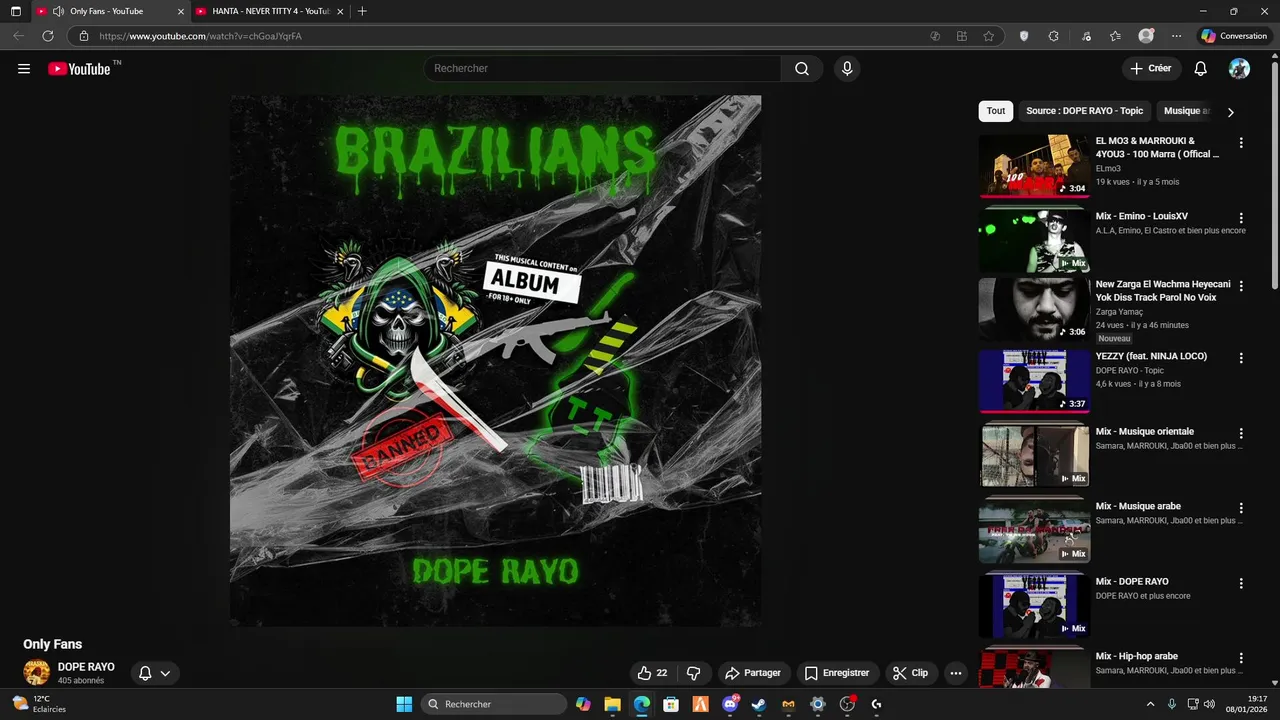The image size is (1280, 720).
Task: Open the Settings and more ellipsis menu
Action: [1176, 36]
